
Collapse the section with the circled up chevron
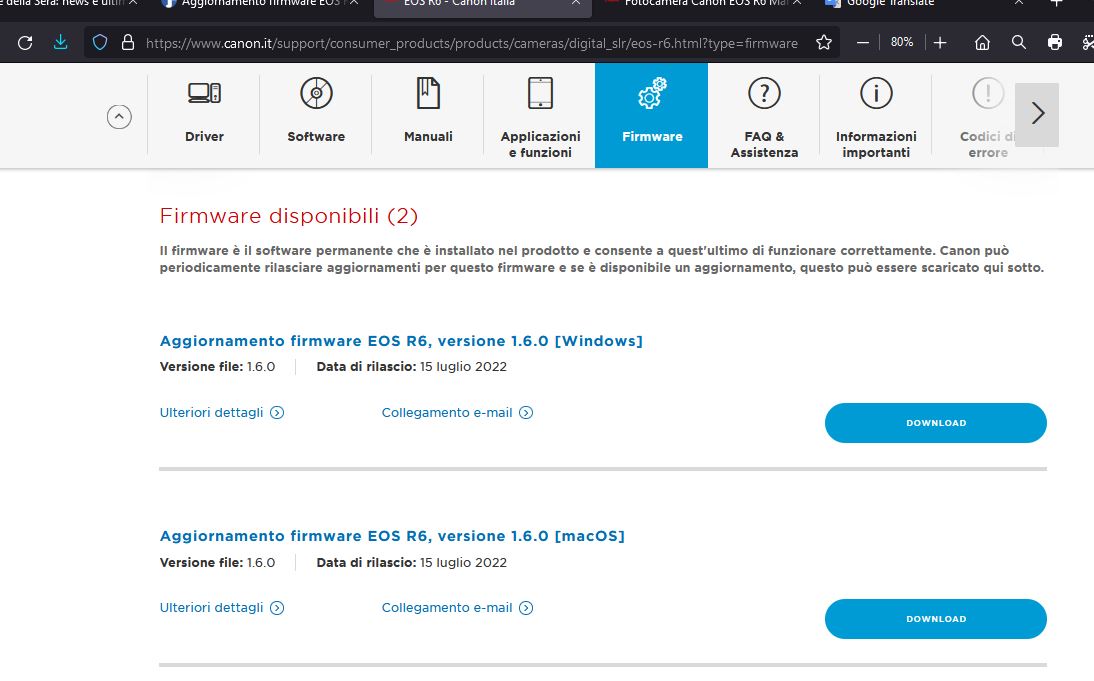pyautogui.click(x=119, y=117)
